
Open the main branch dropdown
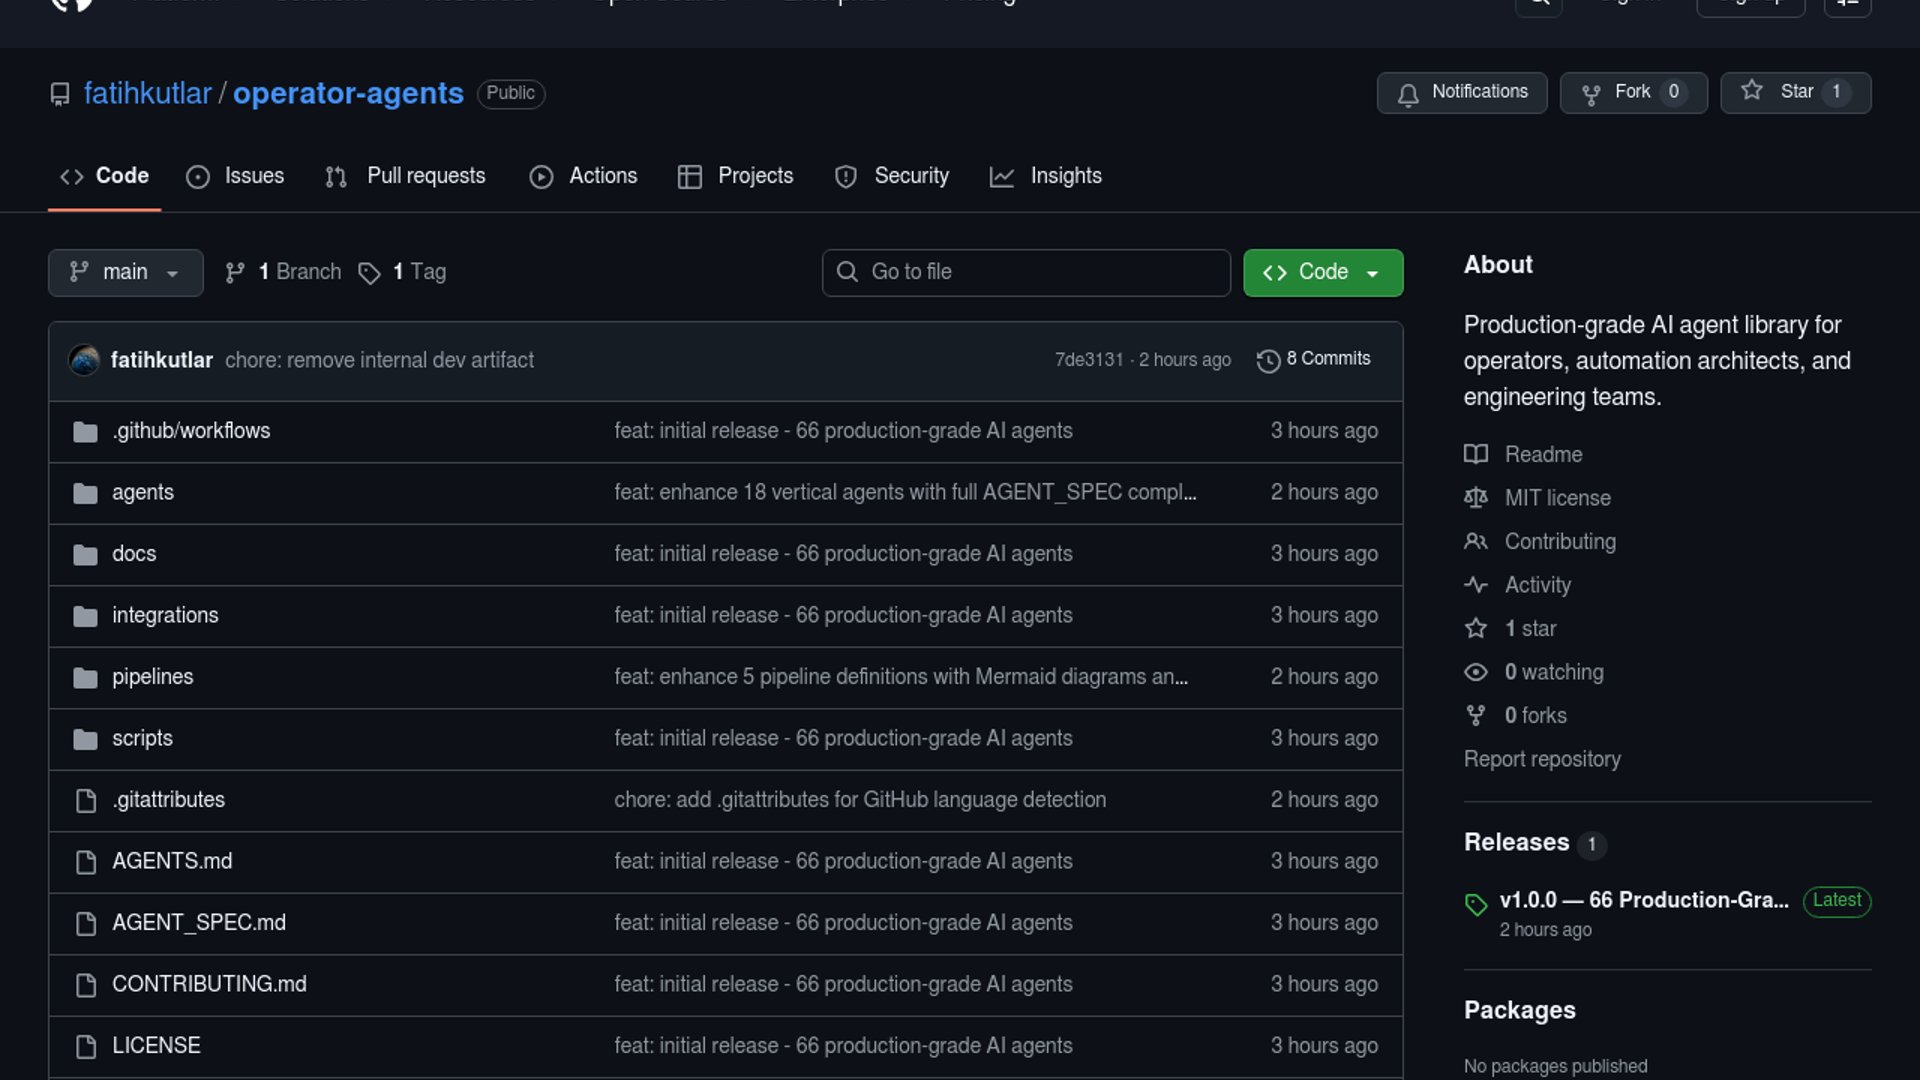coord(125,272)
